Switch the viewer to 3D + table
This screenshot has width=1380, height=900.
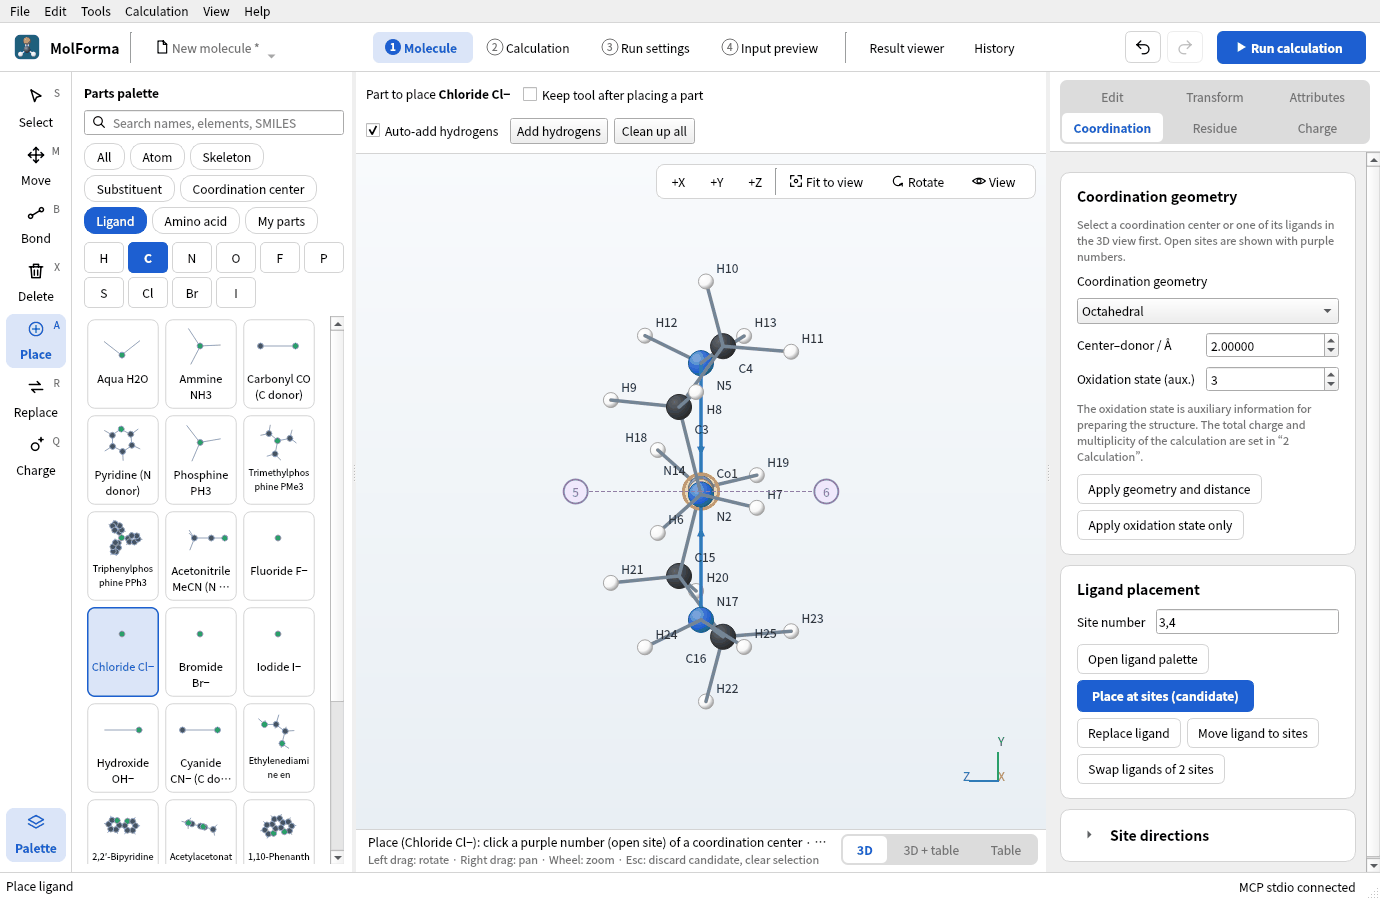point(931,850)
